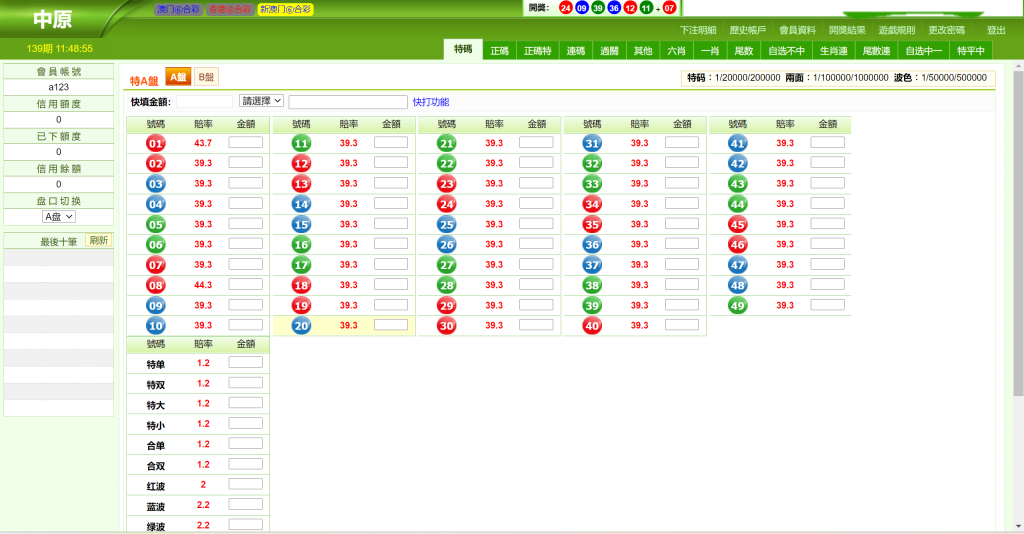
Task: Click the amount field for number 49
Action: click(827, 304)
